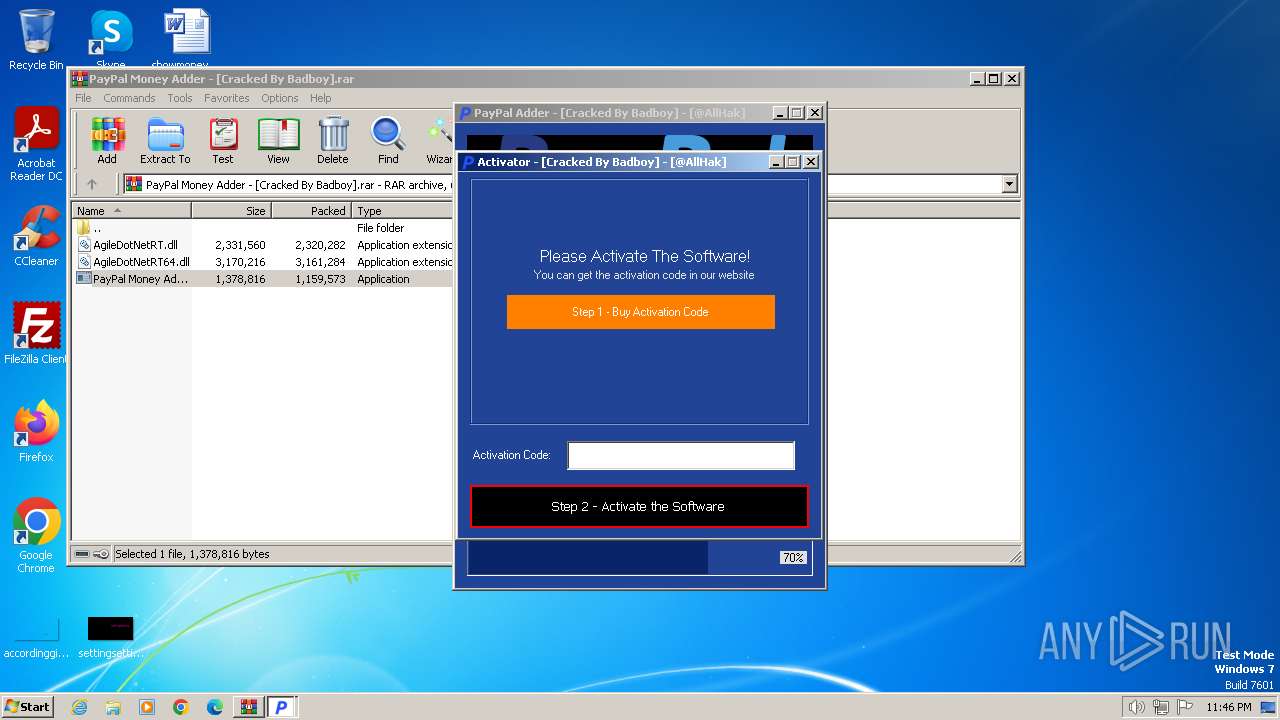The width and height of the screenshot is (1280, 720).
Task: Select the FileZilla Client desktop icon
Action: click(36, 334)
